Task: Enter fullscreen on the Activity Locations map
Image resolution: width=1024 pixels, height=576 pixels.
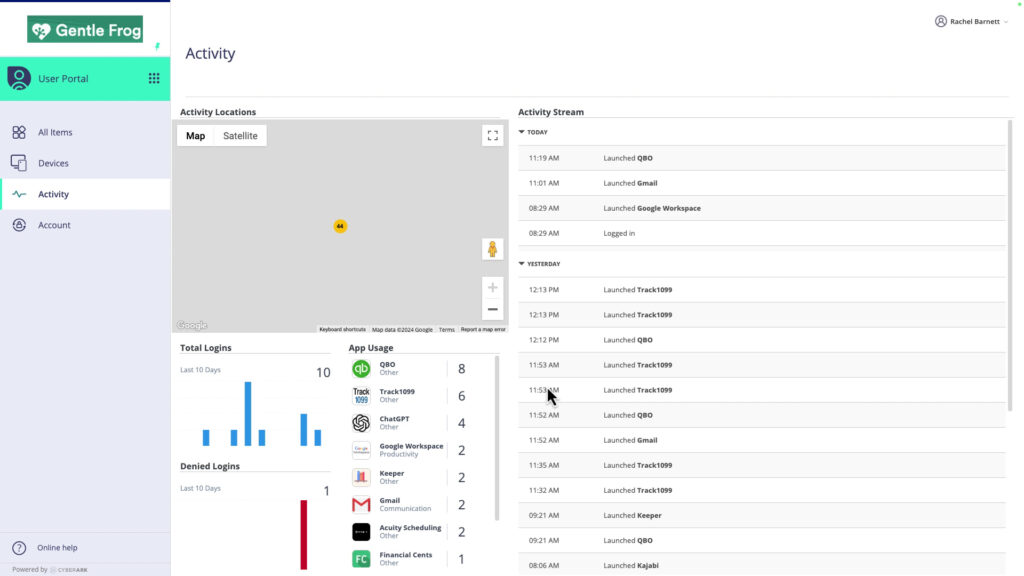Action: click(492, 135)
